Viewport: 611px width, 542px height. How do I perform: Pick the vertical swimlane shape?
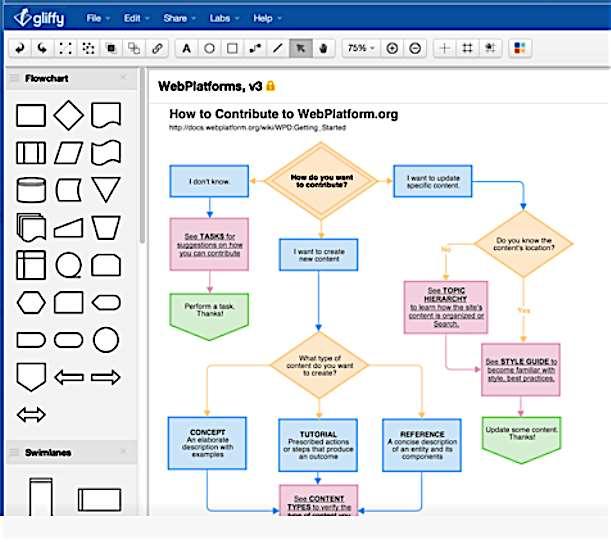[x=41, y=497]
